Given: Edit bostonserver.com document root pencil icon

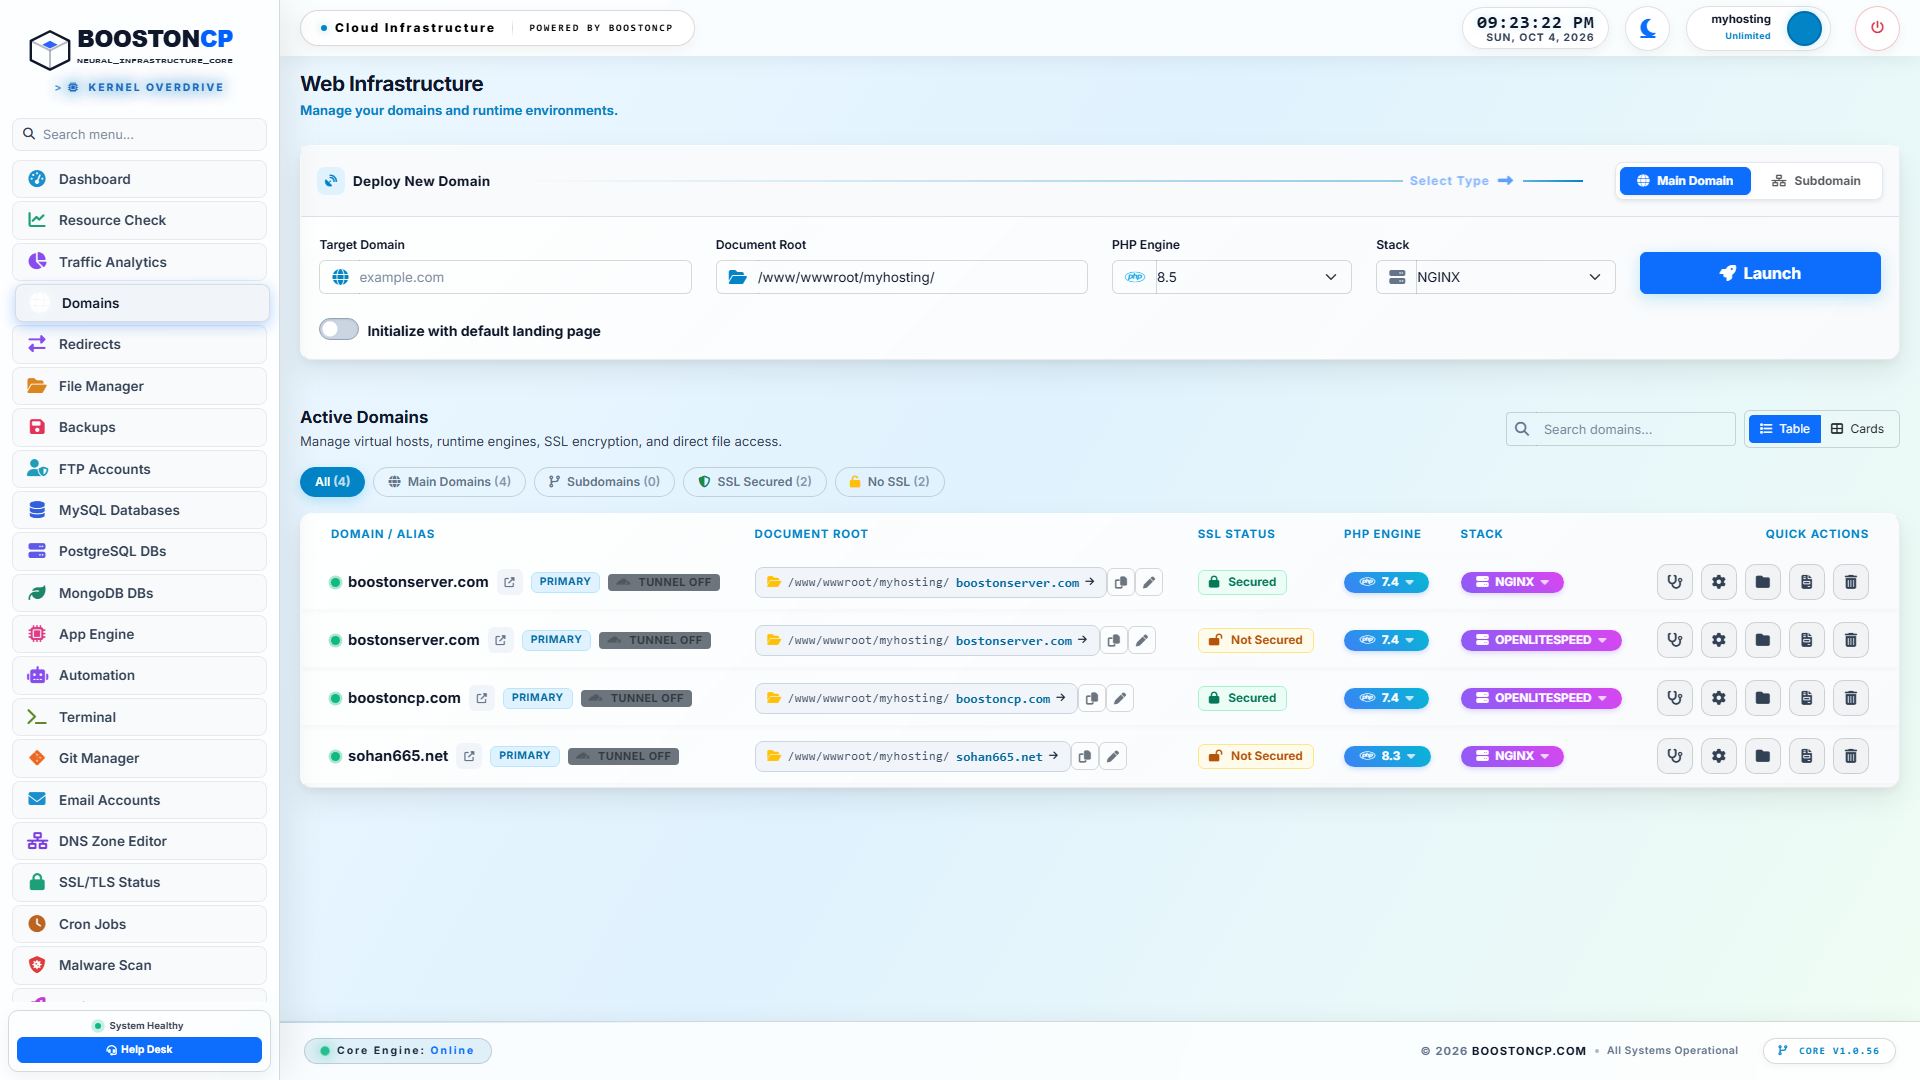Looking at the screenshot, I should click(x=1142, y=640).
